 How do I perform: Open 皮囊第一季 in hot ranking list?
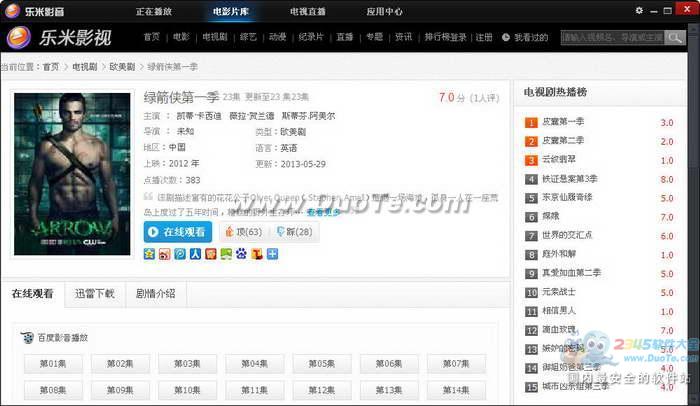coord(564,123)
